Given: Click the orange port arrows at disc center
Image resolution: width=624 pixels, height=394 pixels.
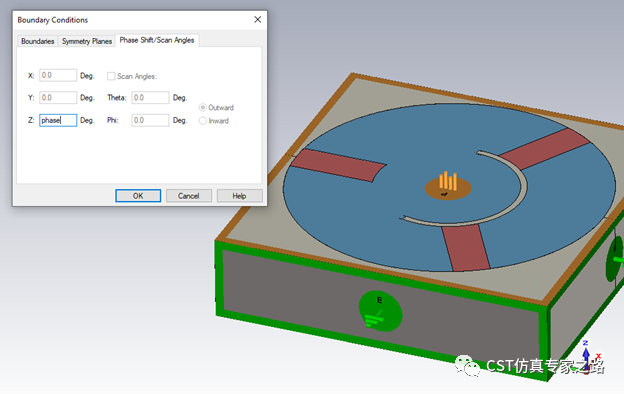Looking at the screenshot, I should click(448, 181).
